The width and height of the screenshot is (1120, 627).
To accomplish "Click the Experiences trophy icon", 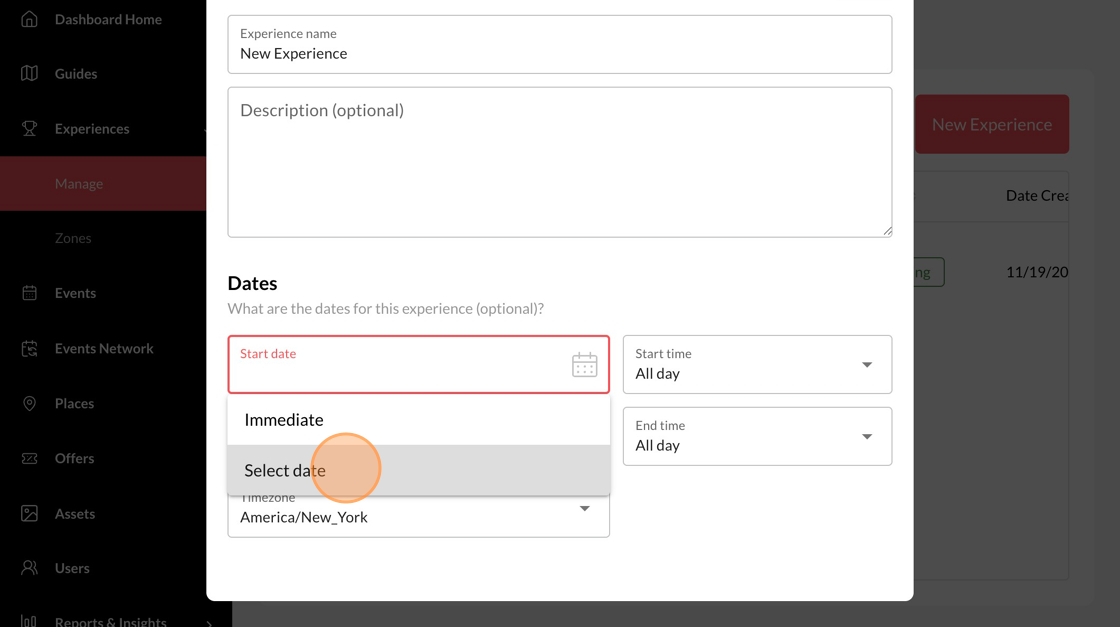I will point(29,128).
